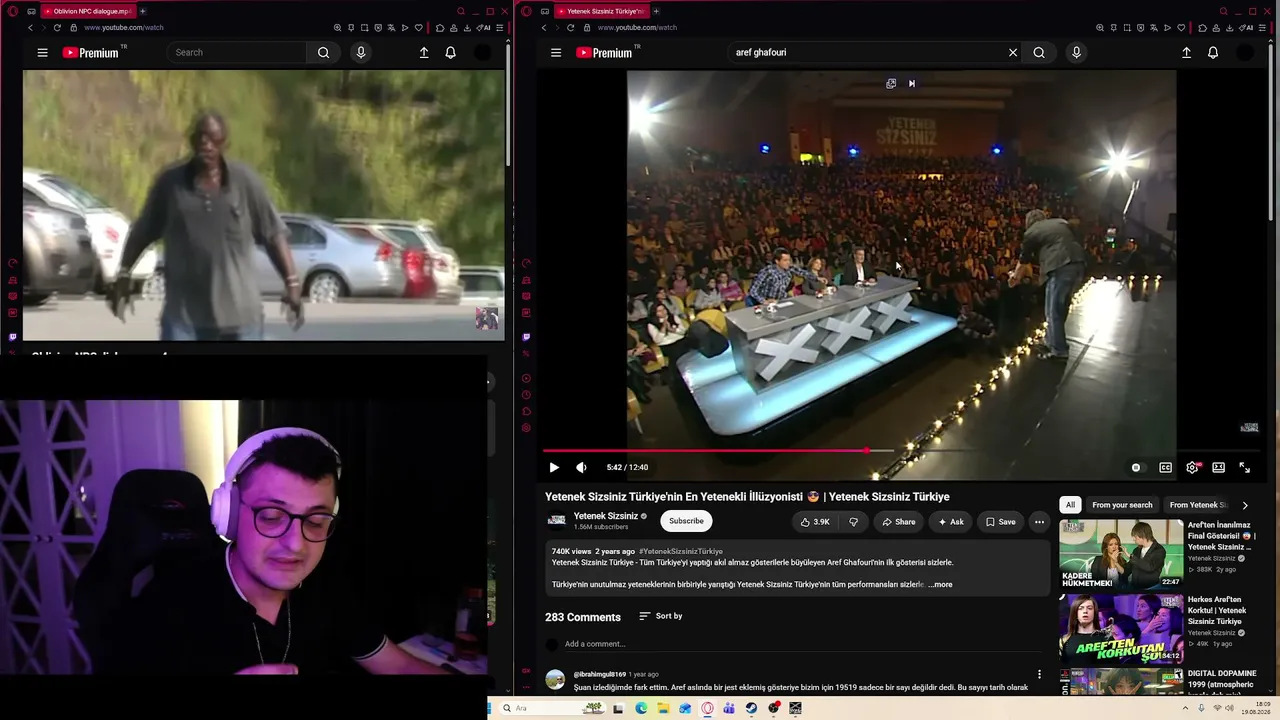Share the Yetenek Sizsiniz video
Screen dimensions: 1280x720
point(898,522)
